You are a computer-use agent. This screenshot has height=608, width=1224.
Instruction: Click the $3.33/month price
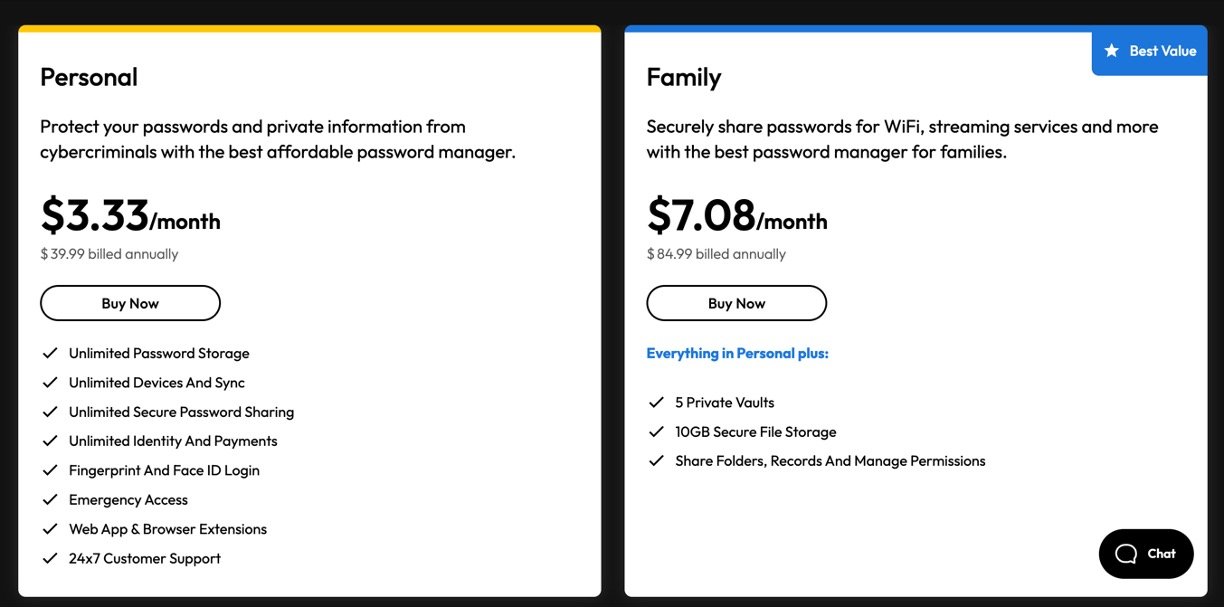click(130, 216)
